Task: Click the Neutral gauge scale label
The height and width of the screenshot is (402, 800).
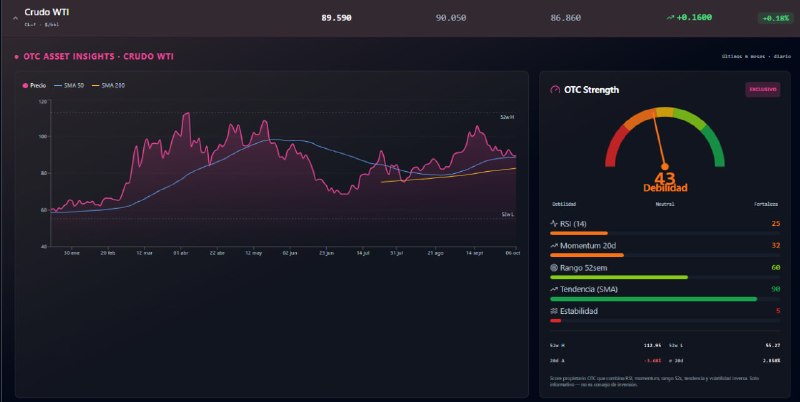Action: pos(665,204)
